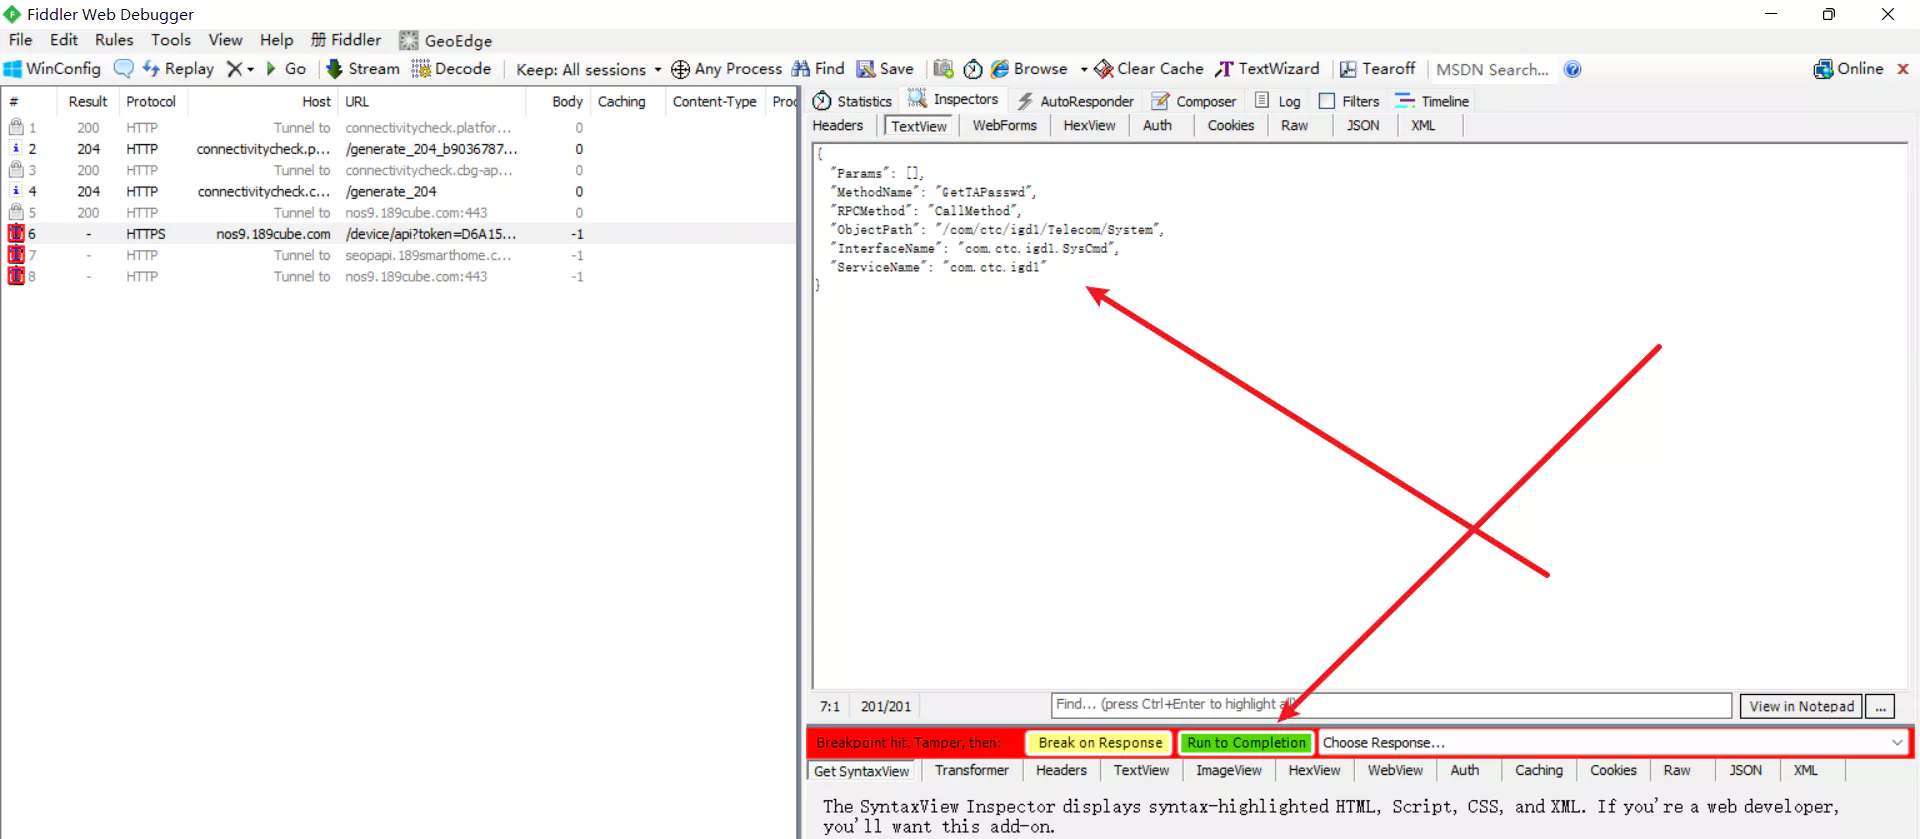
Task: Open the Choose Response dropdown
Action: [1612, 742]
